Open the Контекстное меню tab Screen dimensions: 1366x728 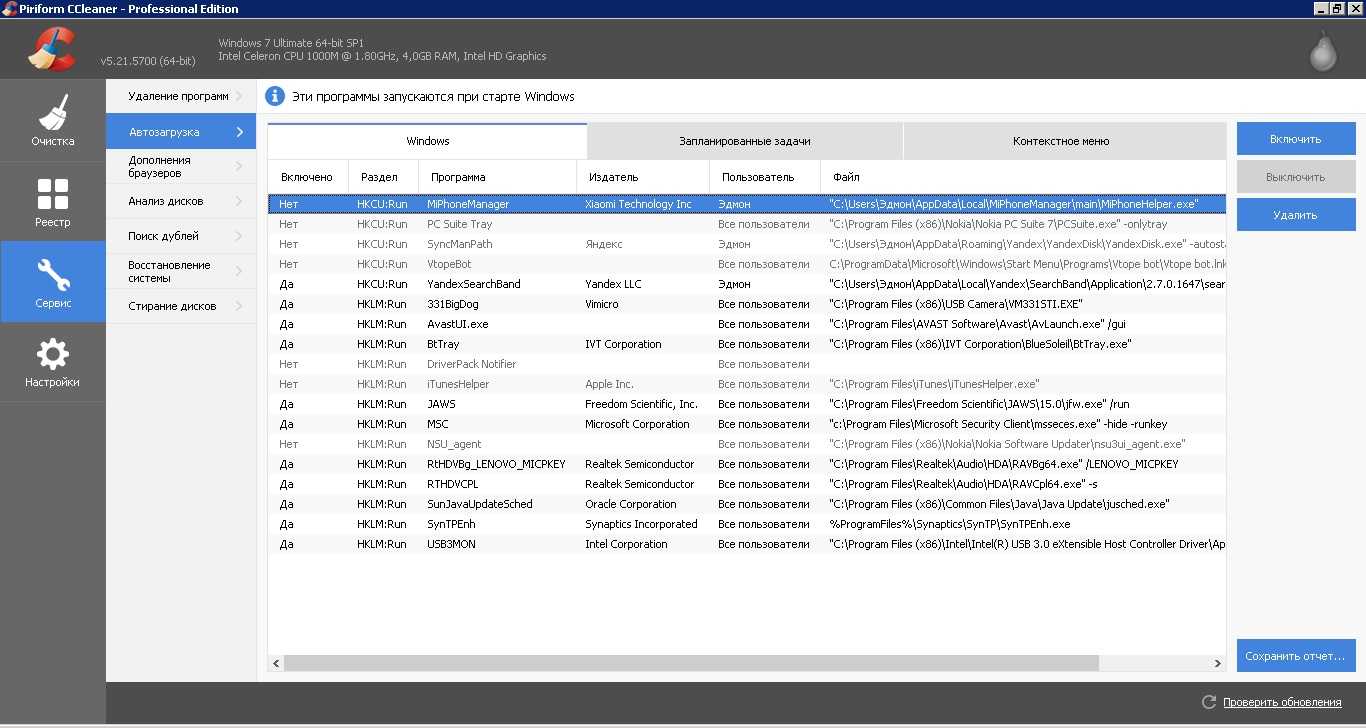tap(1060, 141)
